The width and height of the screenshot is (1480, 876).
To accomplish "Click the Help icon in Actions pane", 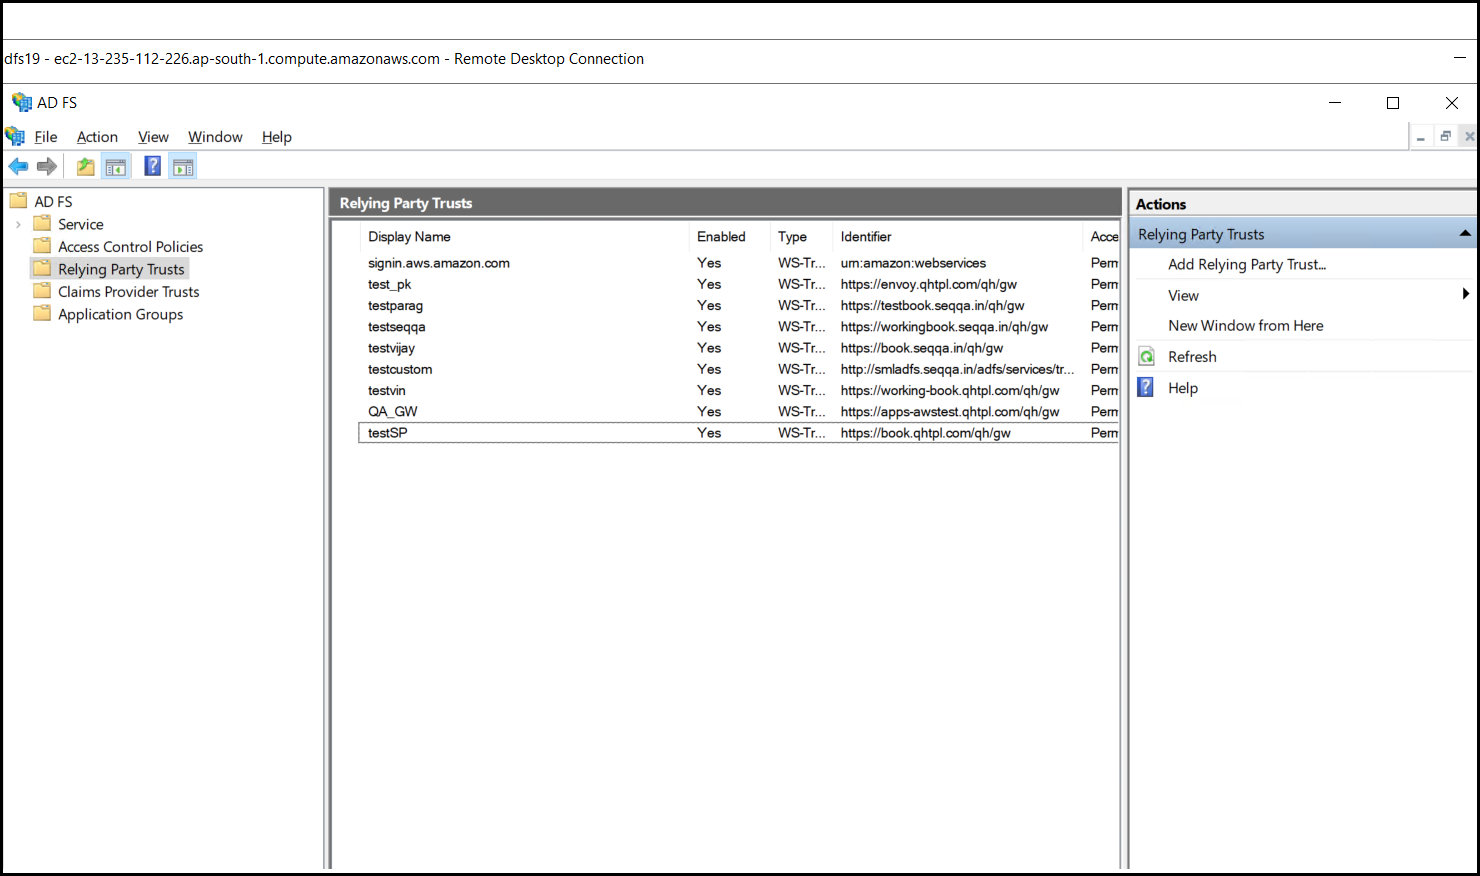I will pos(1147,388).
